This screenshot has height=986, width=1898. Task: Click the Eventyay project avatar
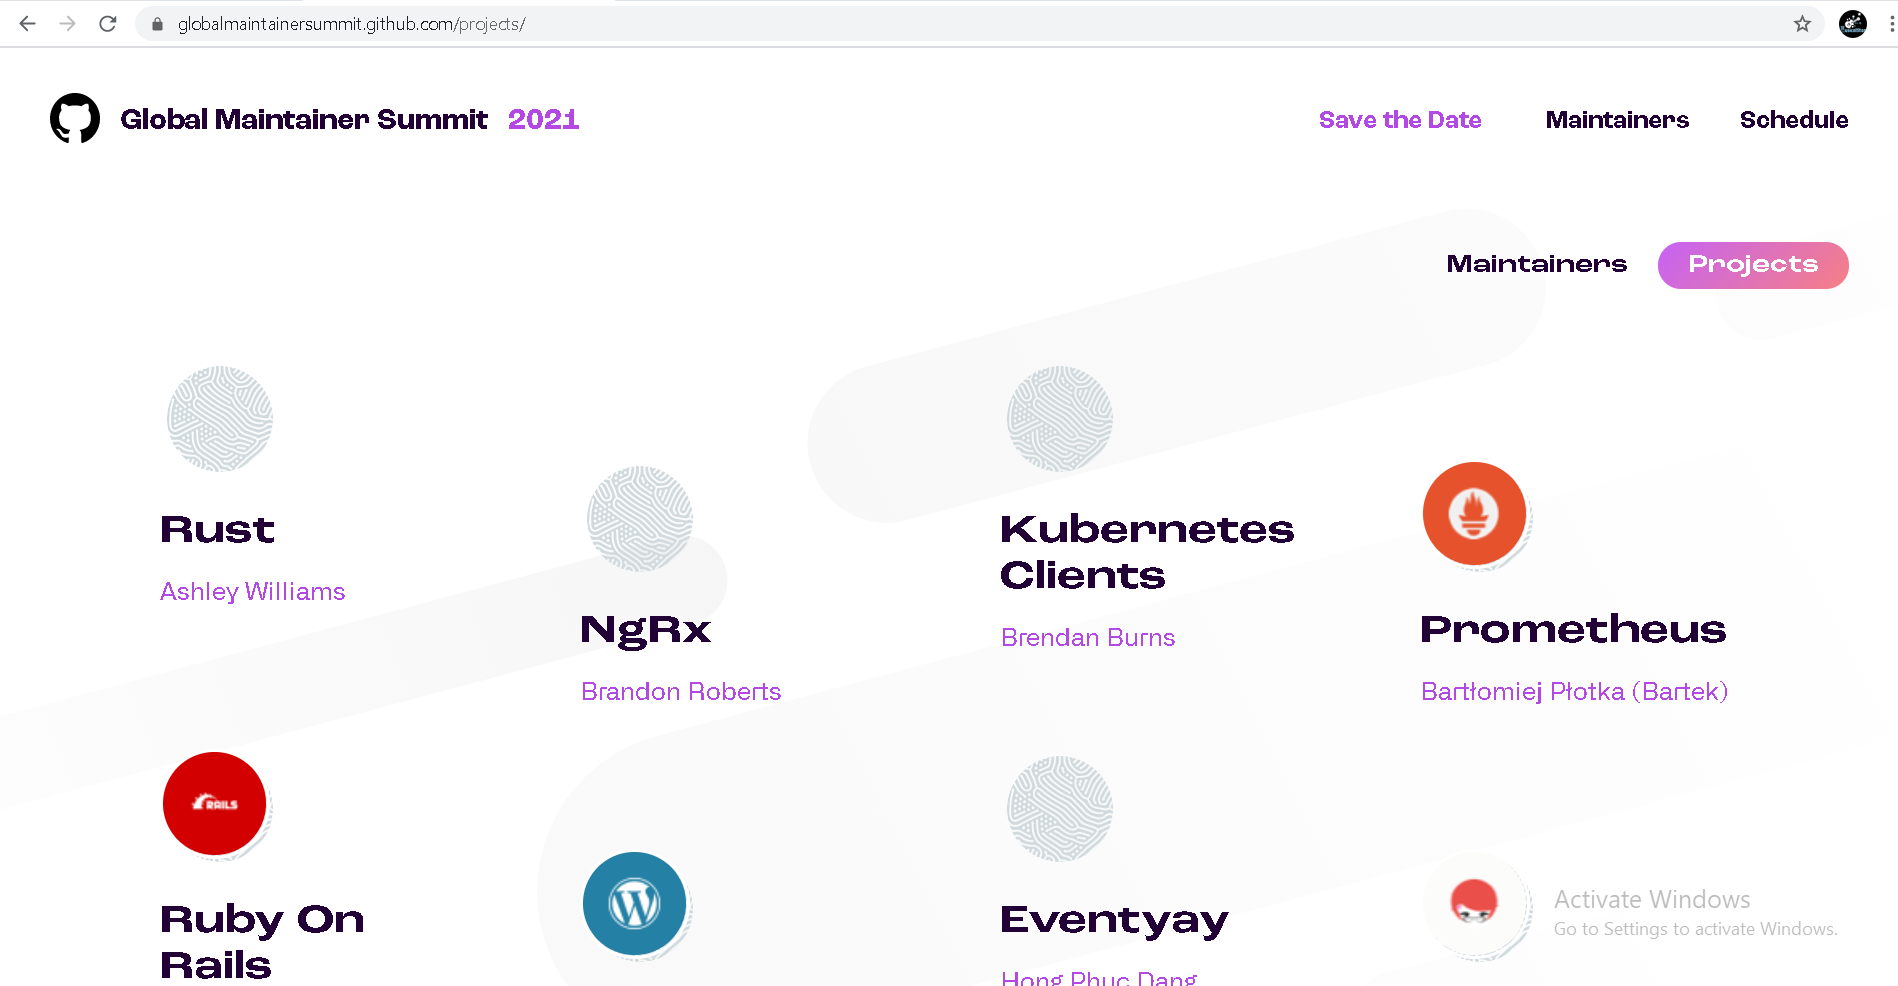click(x=1060, y=808)
